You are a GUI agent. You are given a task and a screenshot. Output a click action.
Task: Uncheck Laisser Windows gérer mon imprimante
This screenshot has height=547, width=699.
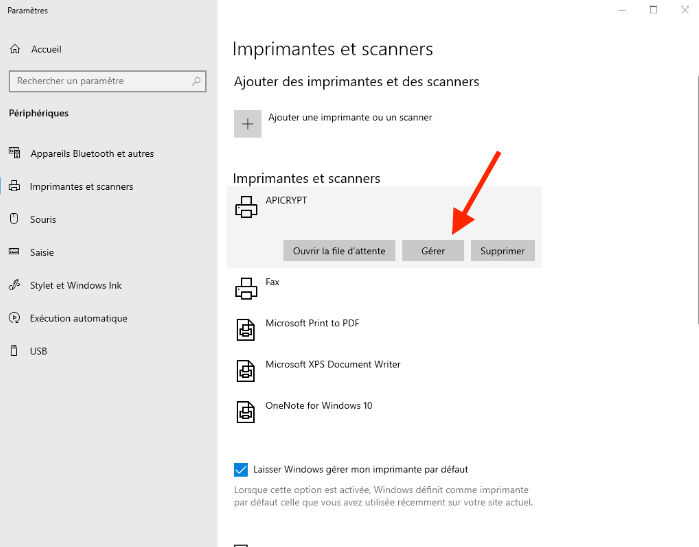[241, 469]
